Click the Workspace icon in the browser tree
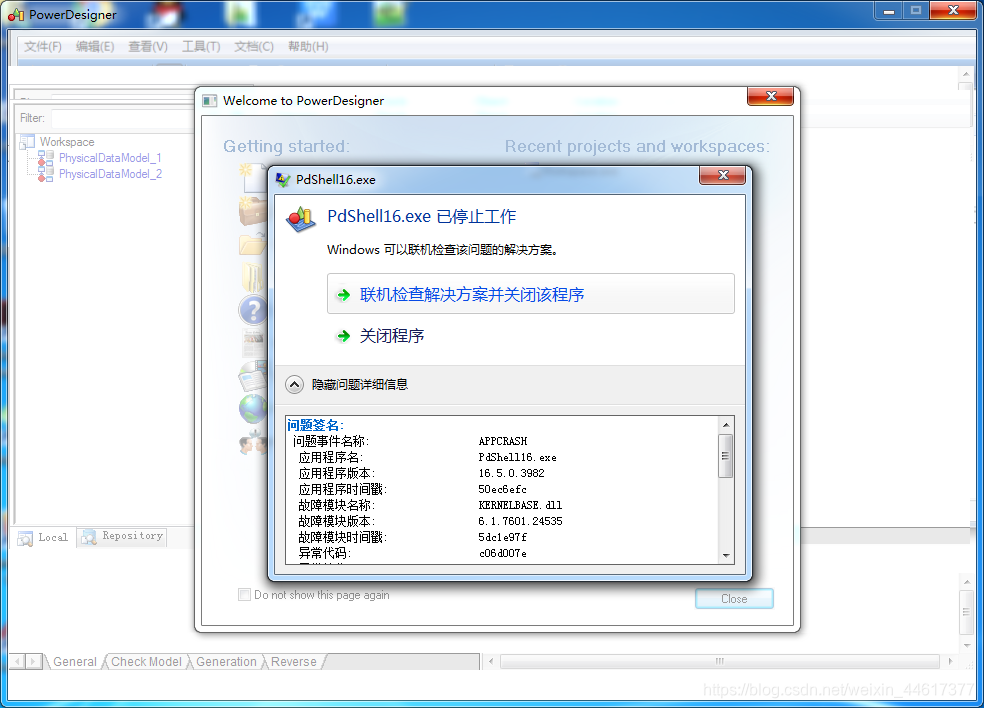Screen dimensions: 984x708 pyautogui.click(x=27, y=142)
